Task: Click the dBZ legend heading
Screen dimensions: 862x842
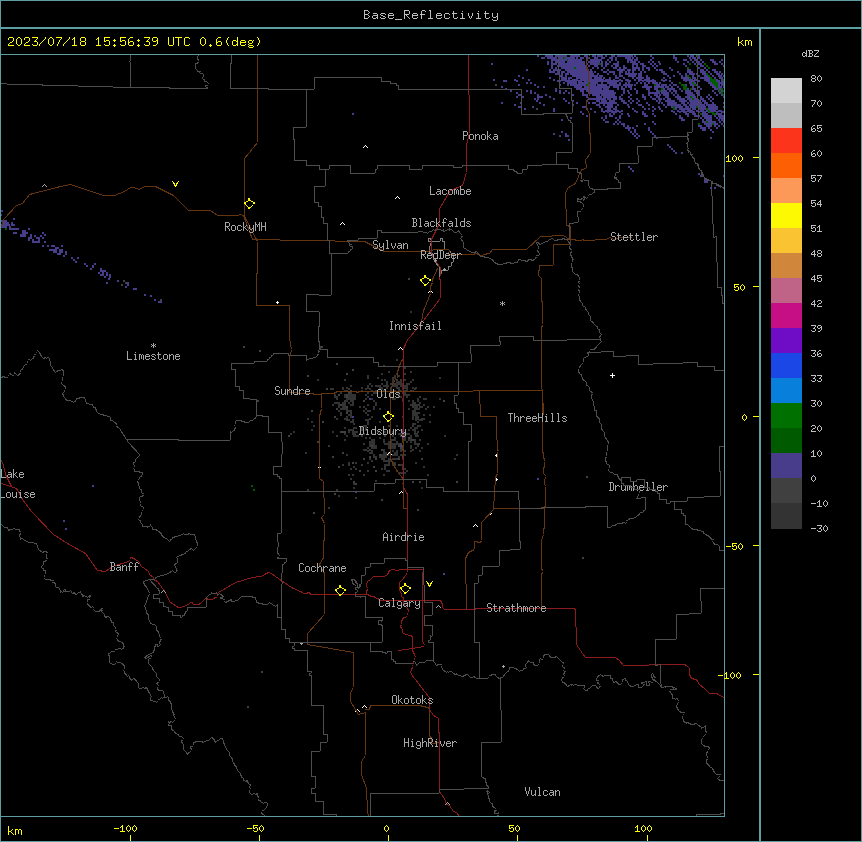Action: point(810,53)
